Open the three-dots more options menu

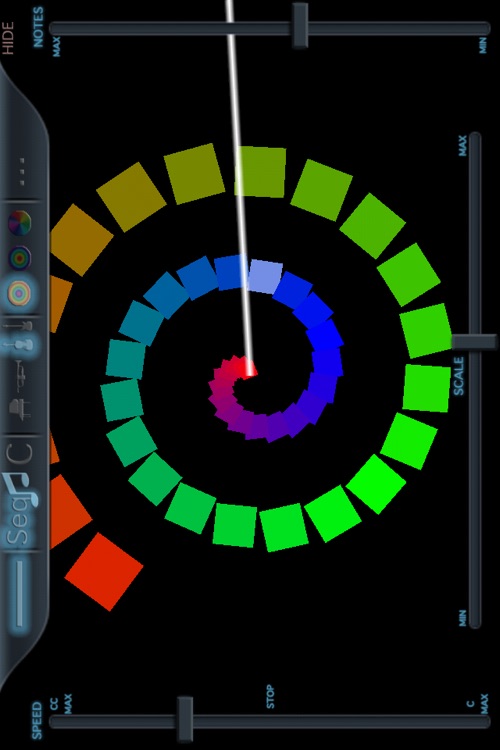point(21,171)
